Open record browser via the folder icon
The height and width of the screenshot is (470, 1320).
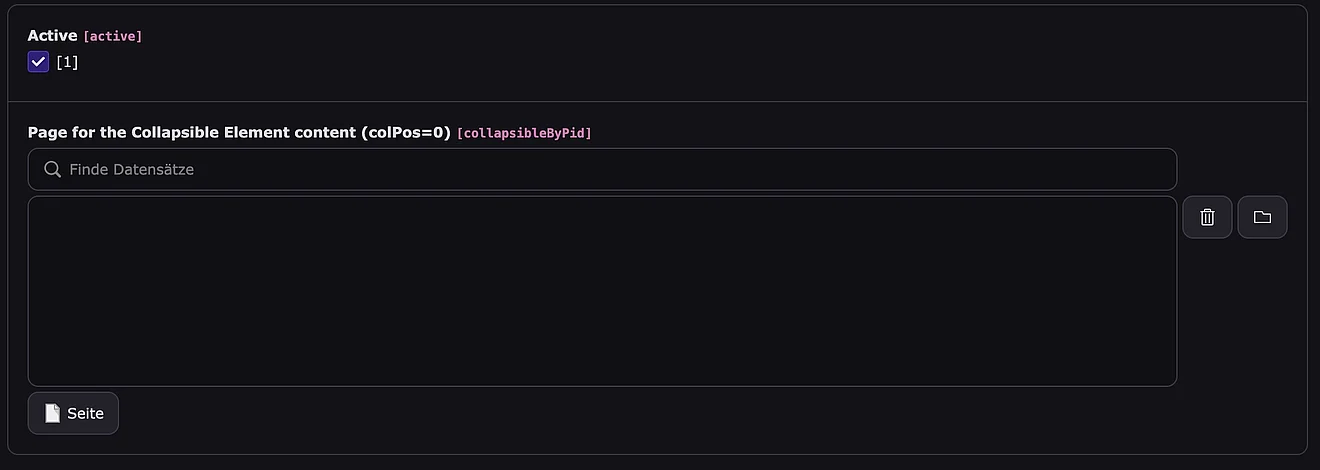click(1262, 217)
